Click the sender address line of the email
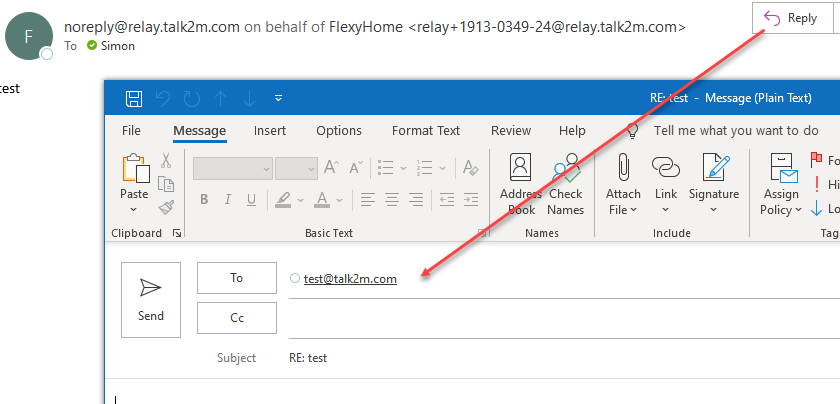The image size is (840, 404). (375, 27)
